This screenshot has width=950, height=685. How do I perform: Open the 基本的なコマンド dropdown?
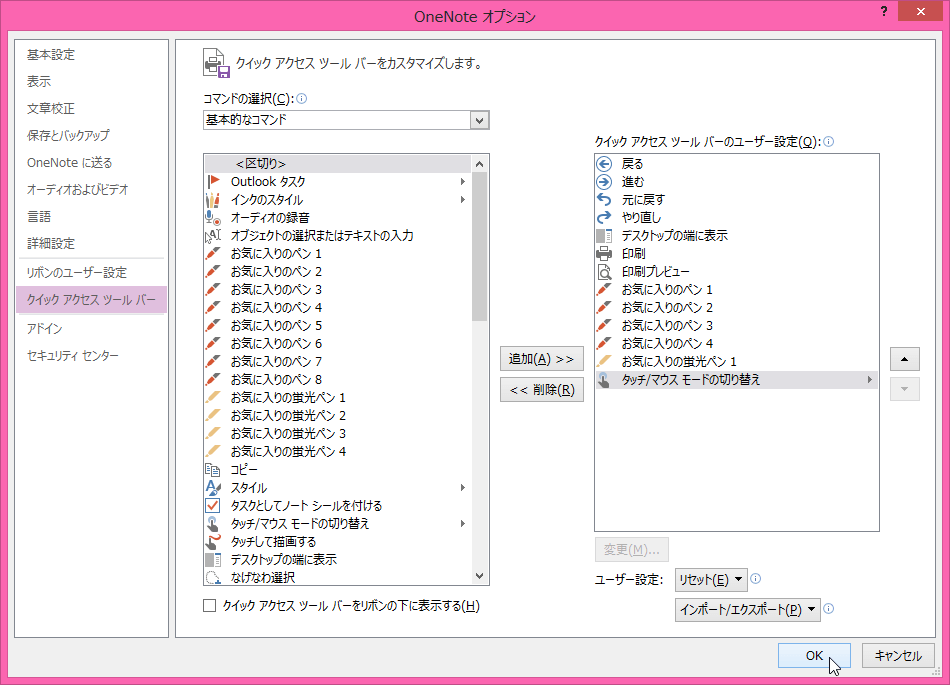(x=479, y=120)
